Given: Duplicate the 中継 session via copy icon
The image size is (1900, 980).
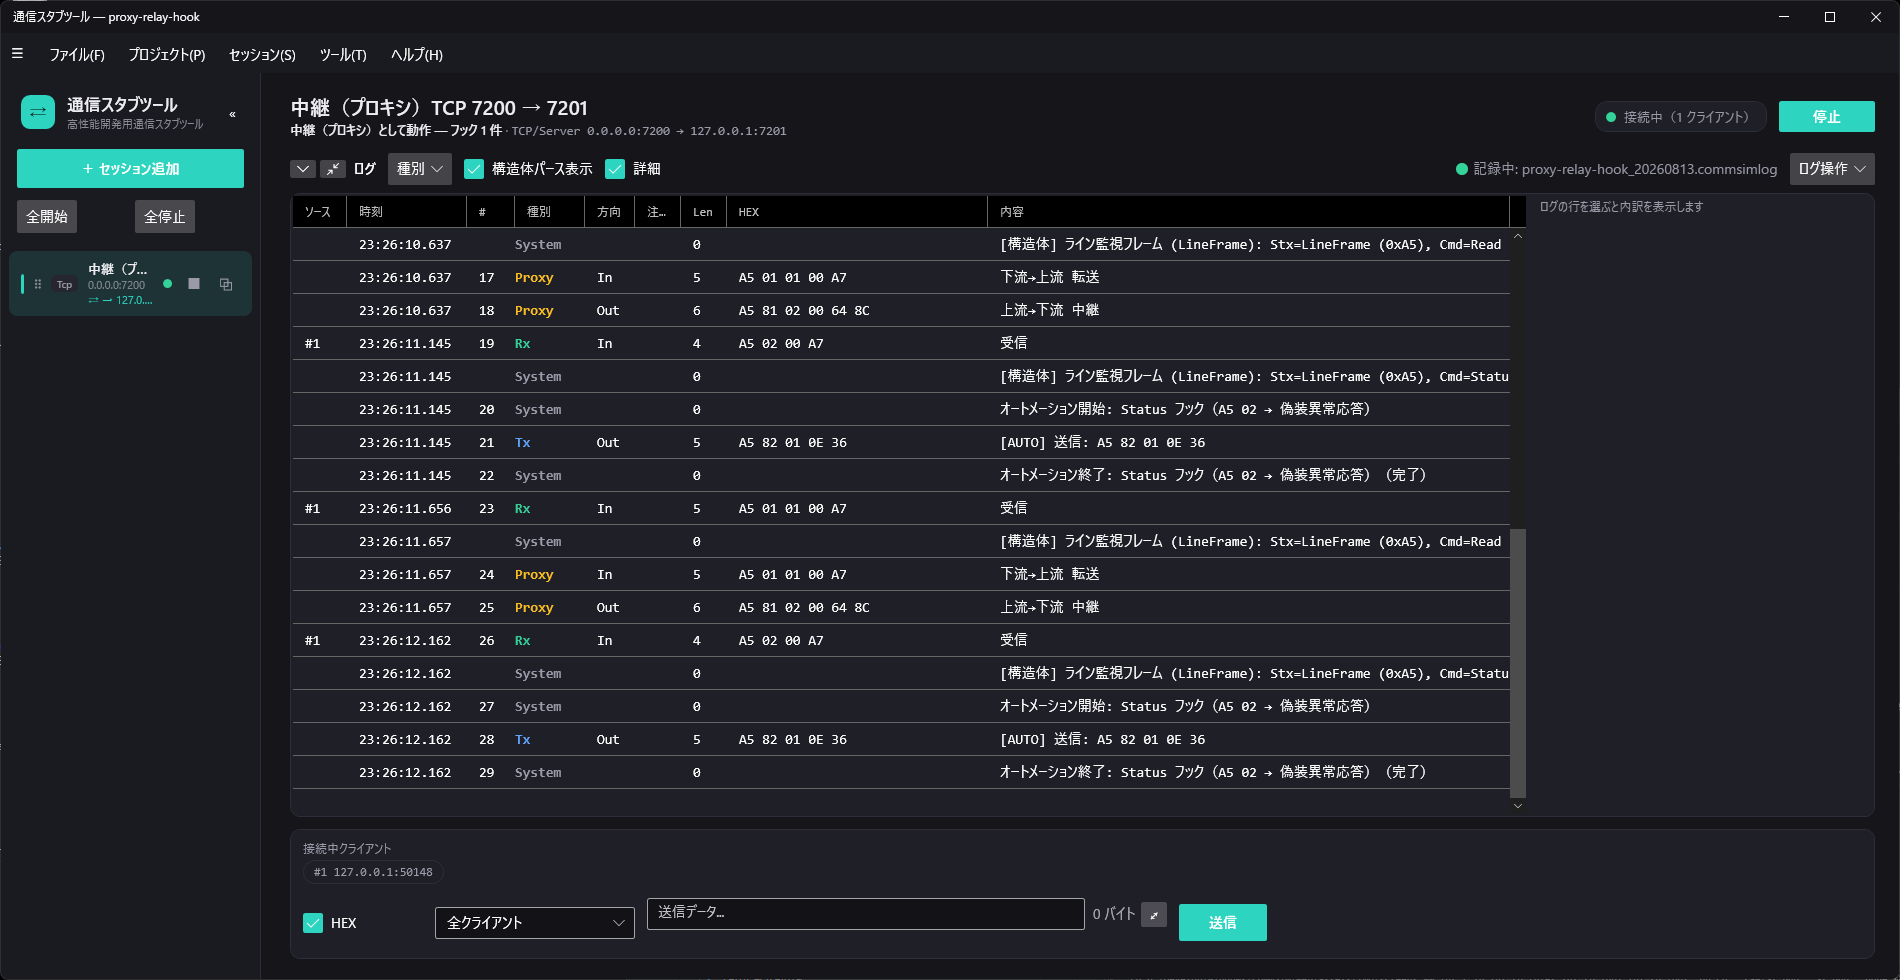Looking at the screenshot, I should pos(226,284).
